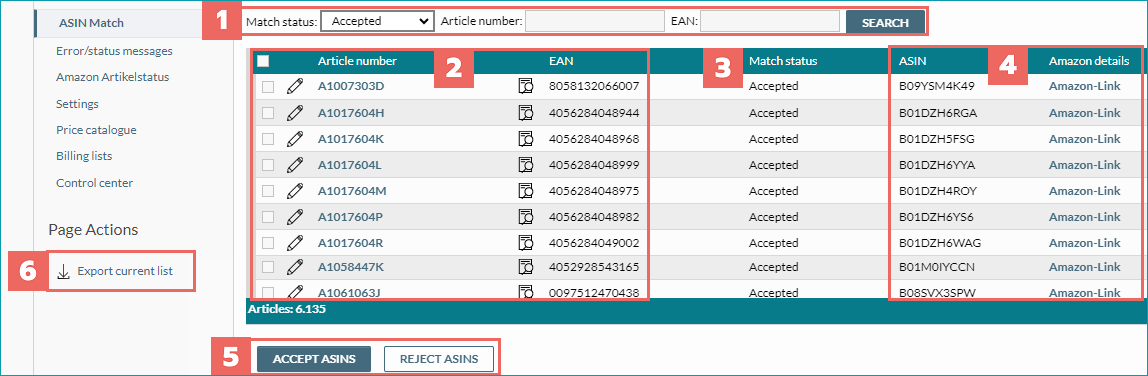Edit article A1017604L with pencil icon

(294, 165)
